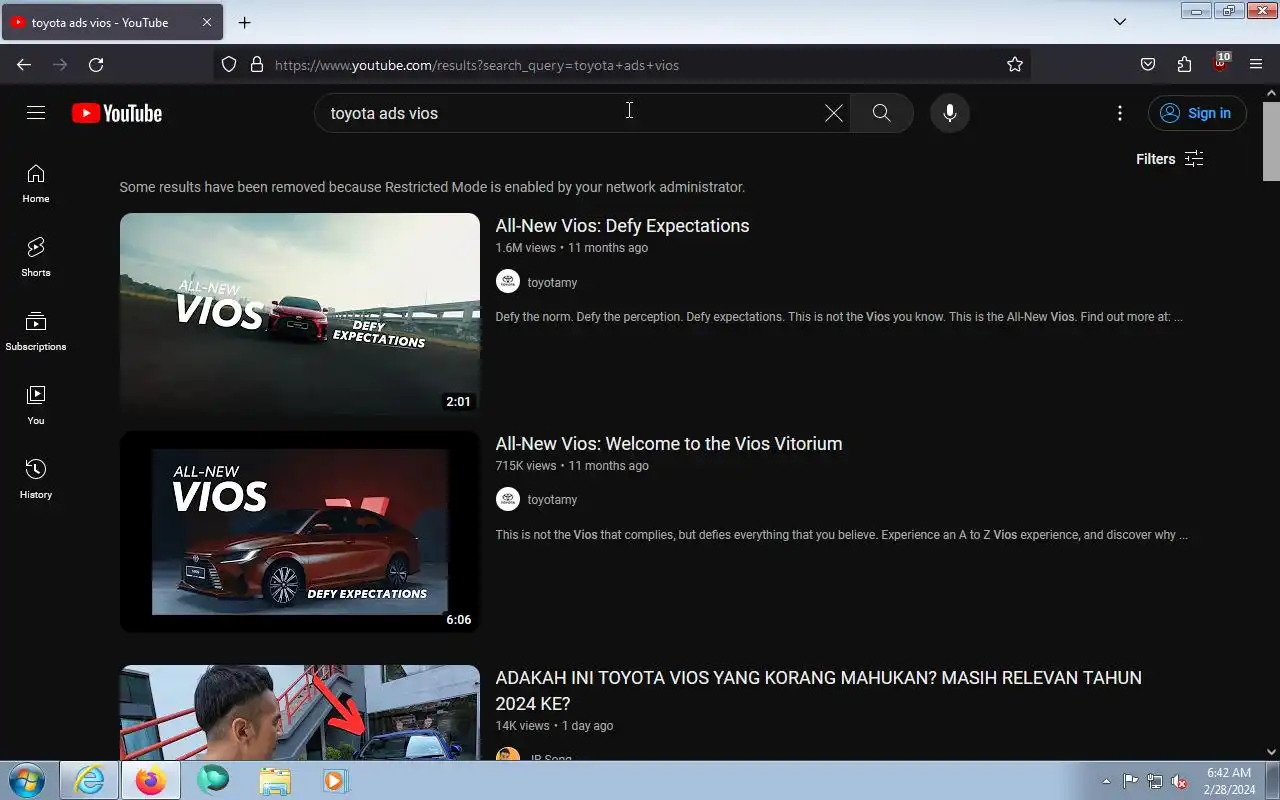Open History from the sidebar
Viewport: 1280px width, 800px height.
point(36,479)
